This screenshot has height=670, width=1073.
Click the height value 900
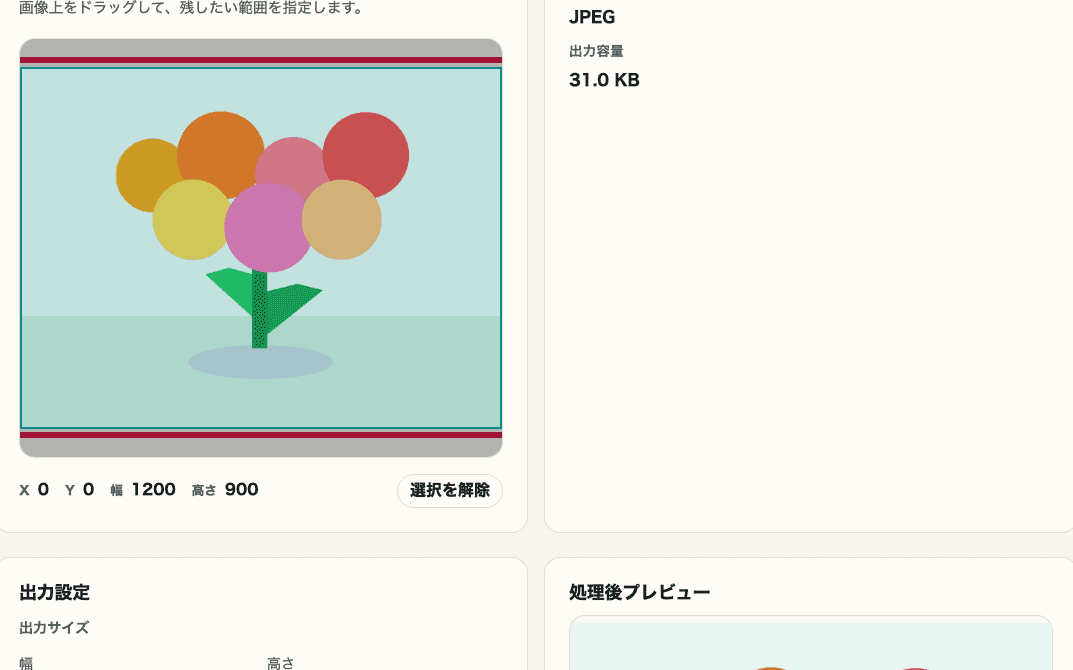(x=241, y=489)
